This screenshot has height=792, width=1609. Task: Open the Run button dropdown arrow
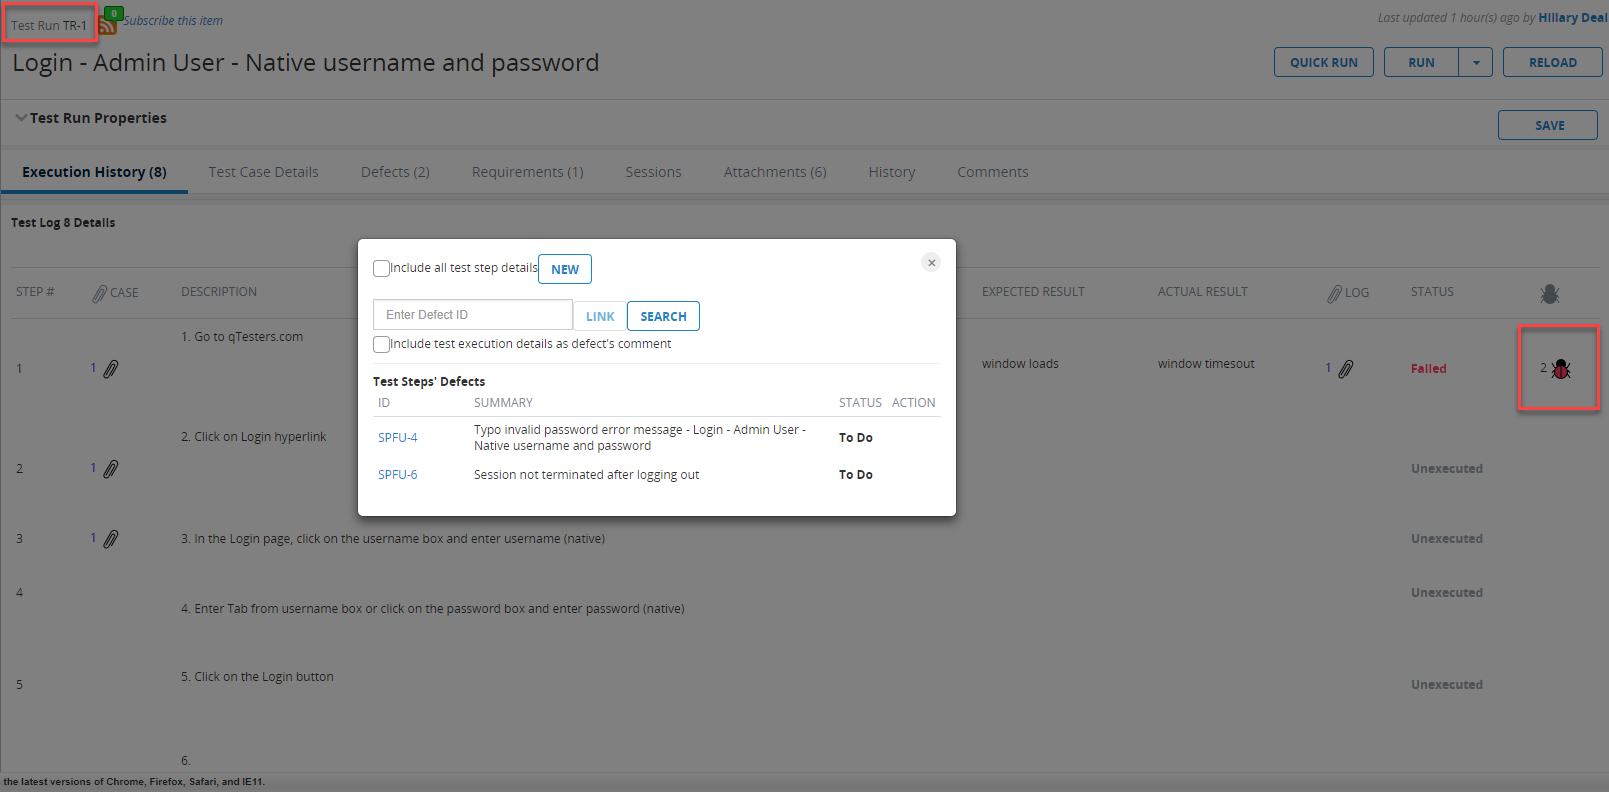tap(1476, 62)
